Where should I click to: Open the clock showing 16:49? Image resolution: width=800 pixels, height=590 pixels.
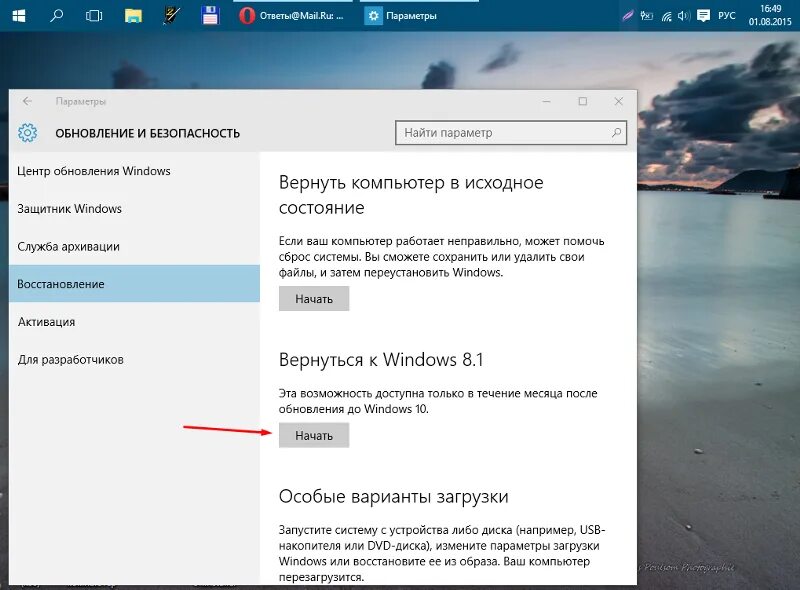[770, 15]
